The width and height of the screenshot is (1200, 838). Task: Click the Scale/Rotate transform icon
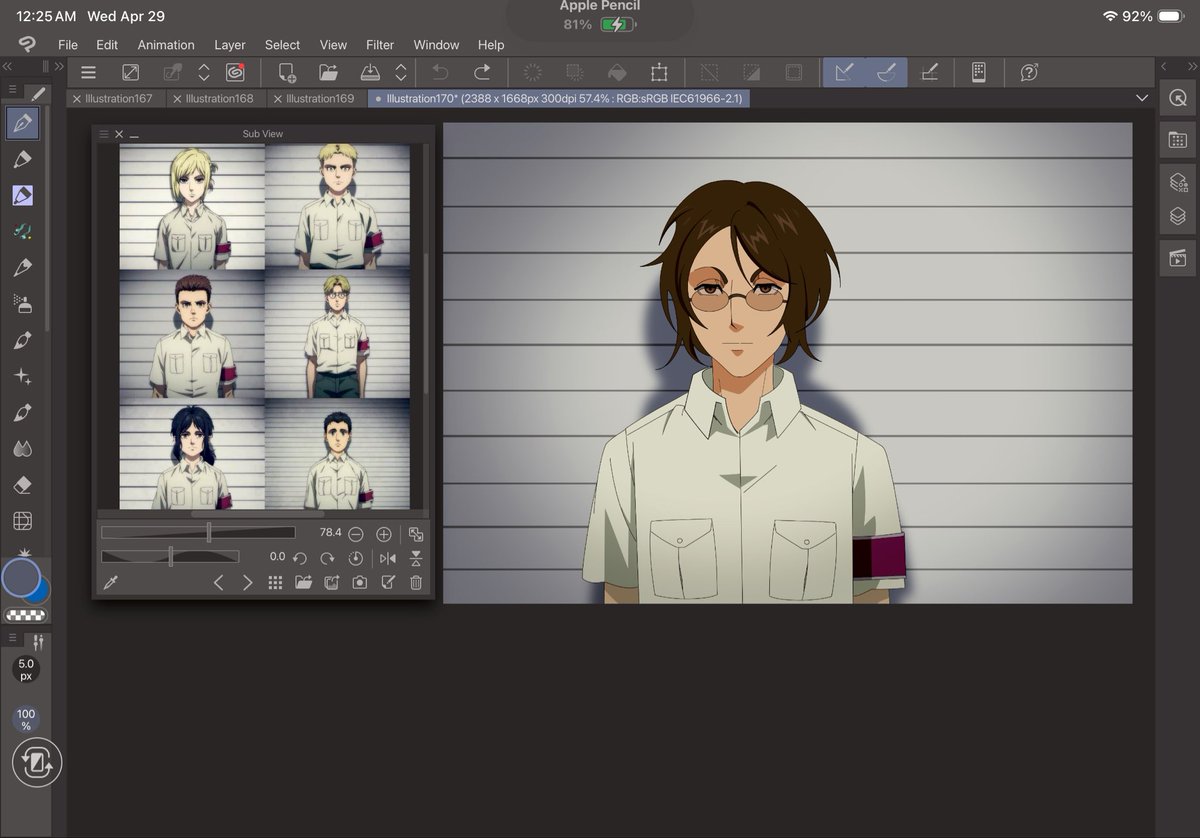click(x=659, y=72)
